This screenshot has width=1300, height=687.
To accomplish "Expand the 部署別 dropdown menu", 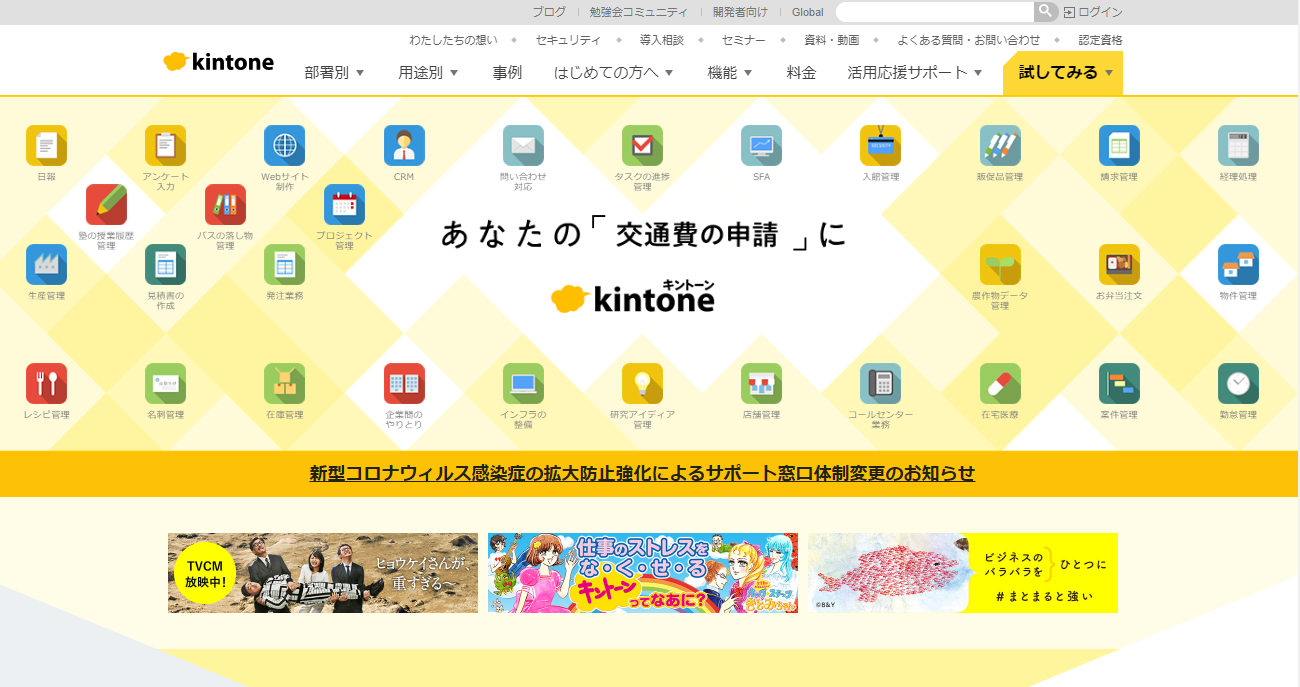I will [x=335, y=73].
